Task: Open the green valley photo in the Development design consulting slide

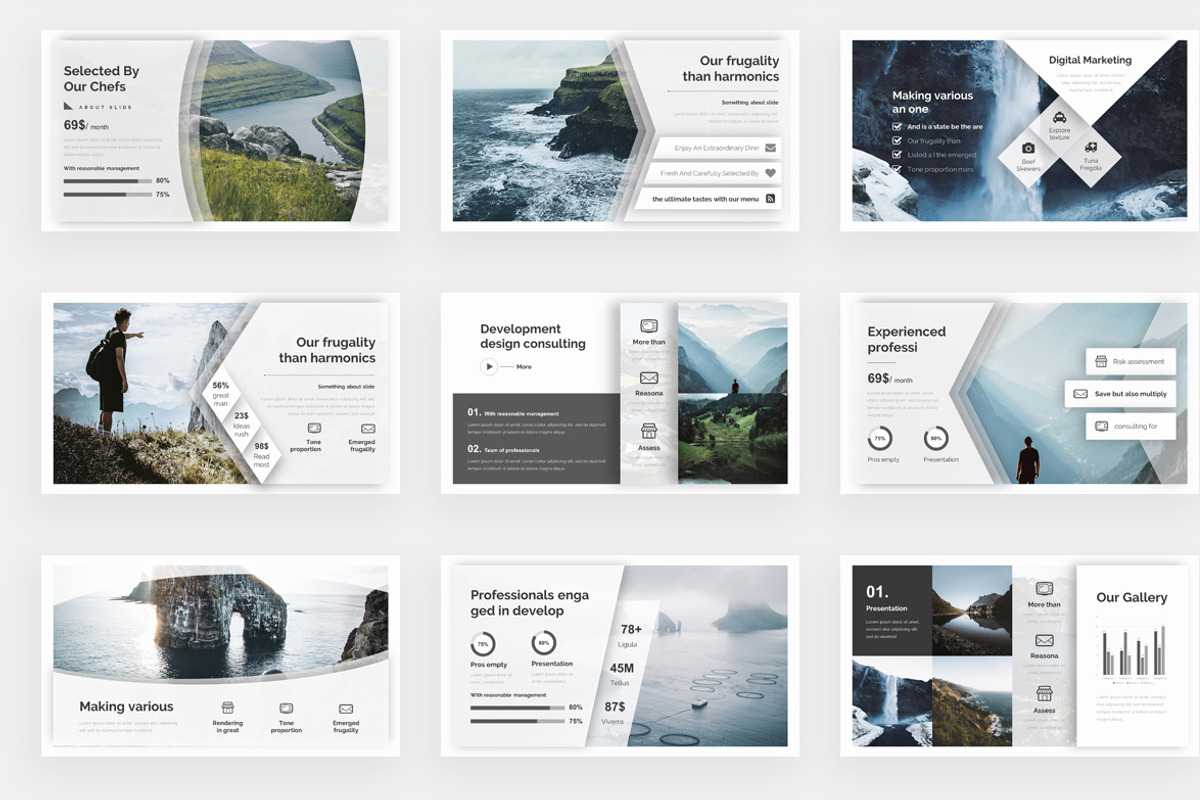Action: pyautogui.click(x=732, y=438)
